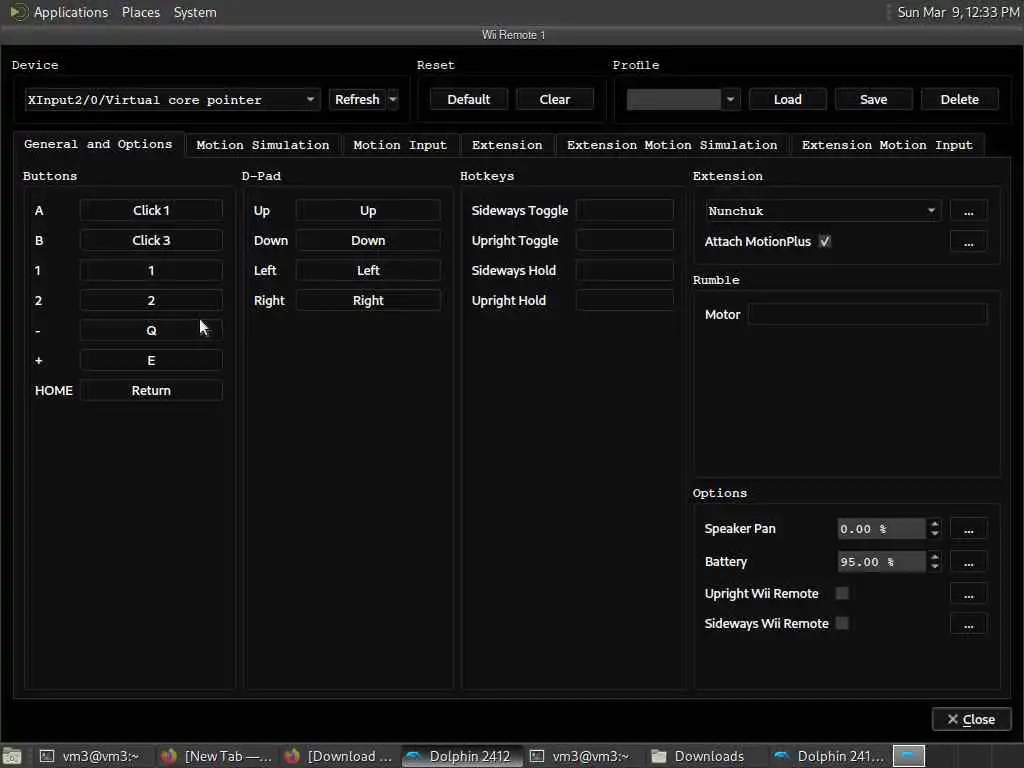This screenshot has height=768, width=1024.
Task: Open the Extension tab
Action: (x=507, y=145)
